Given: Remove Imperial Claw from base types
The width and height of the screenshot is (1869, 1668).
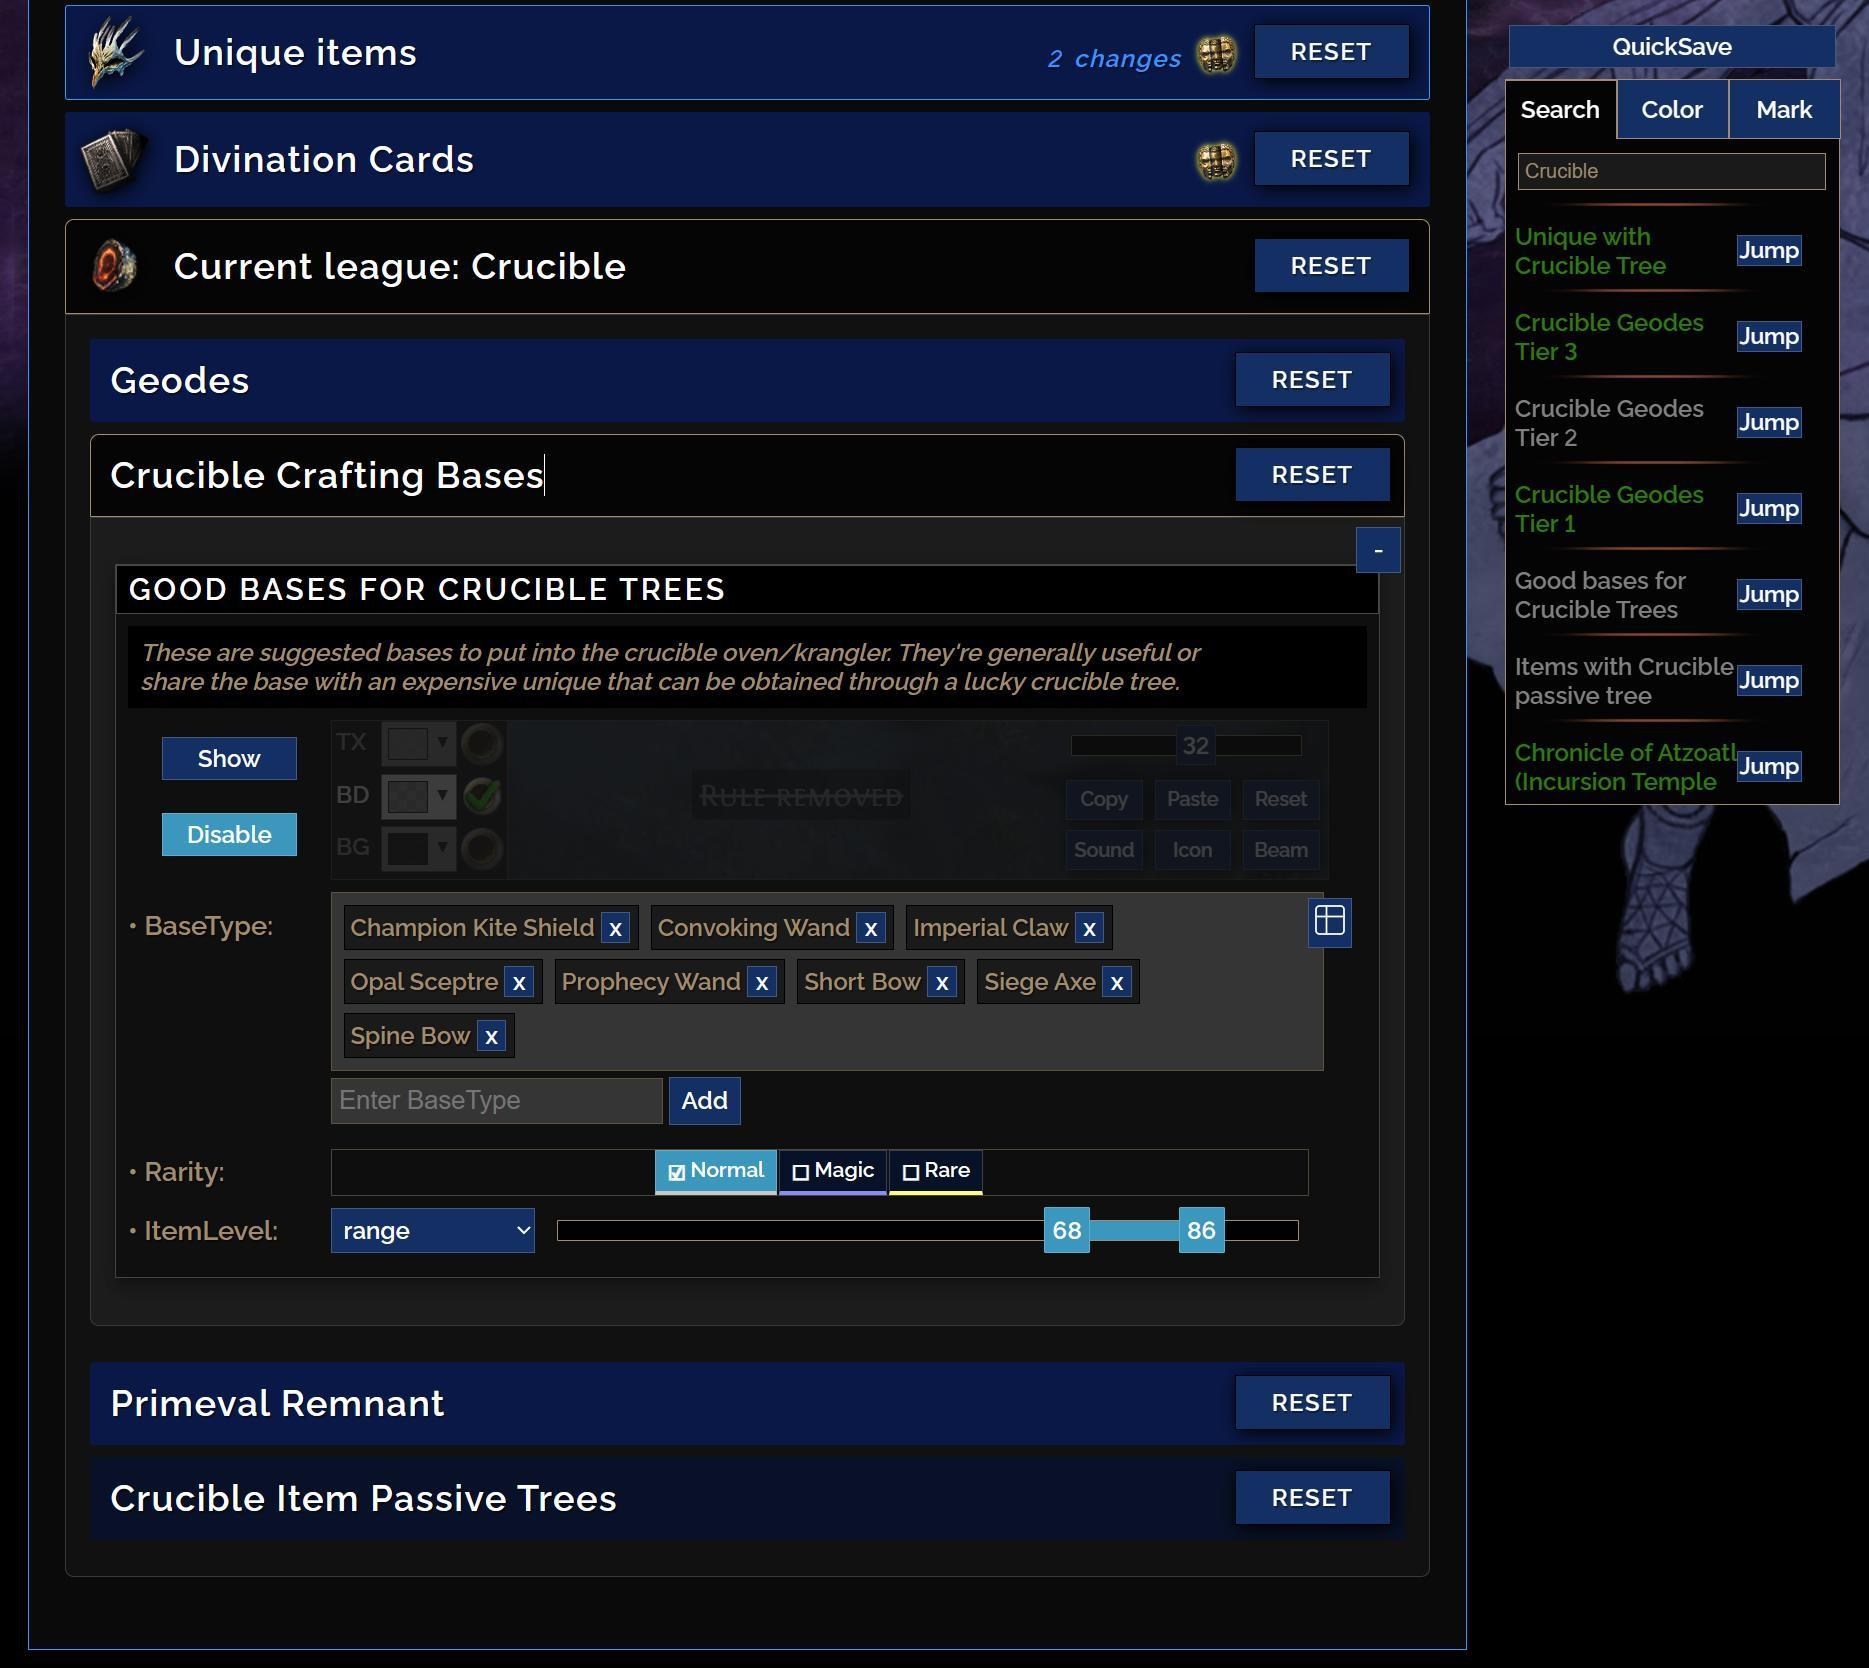Looking at the screenshot, I should click(1090, 929).
